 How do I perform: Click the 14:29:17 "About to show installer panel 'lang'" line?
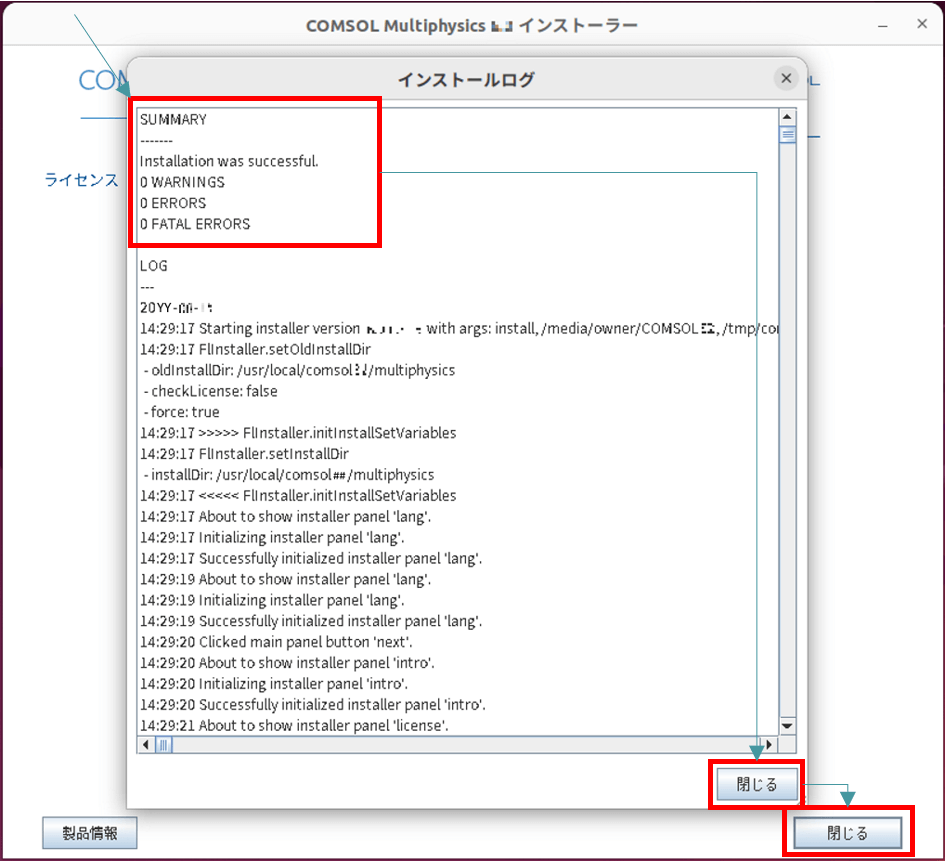[286, 516]
